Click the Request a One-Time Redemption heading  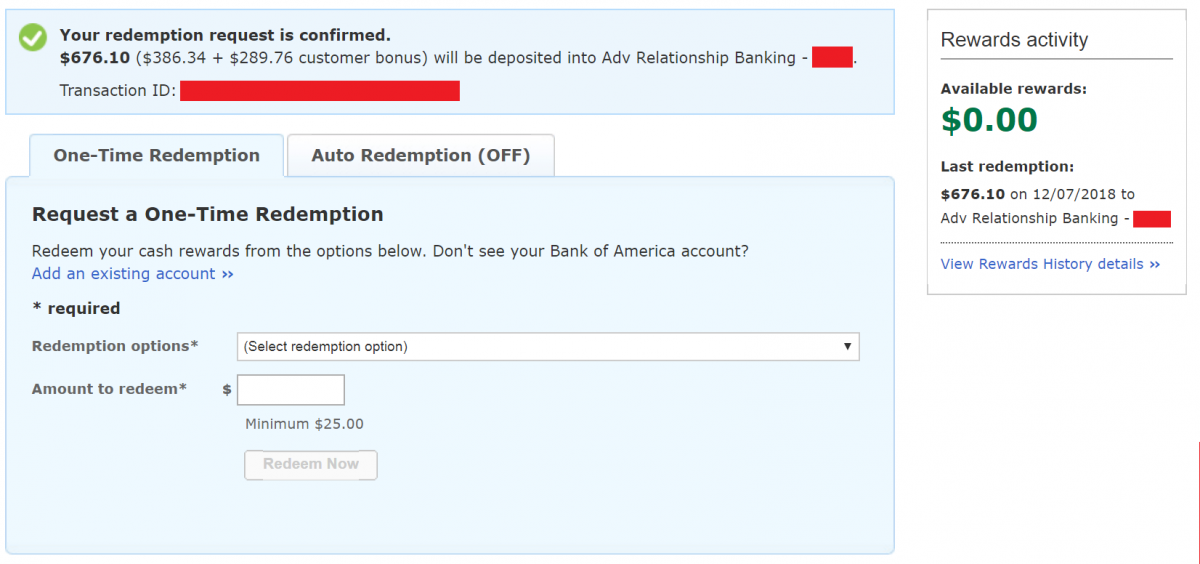pyautogui.click(x=207, y=214)
